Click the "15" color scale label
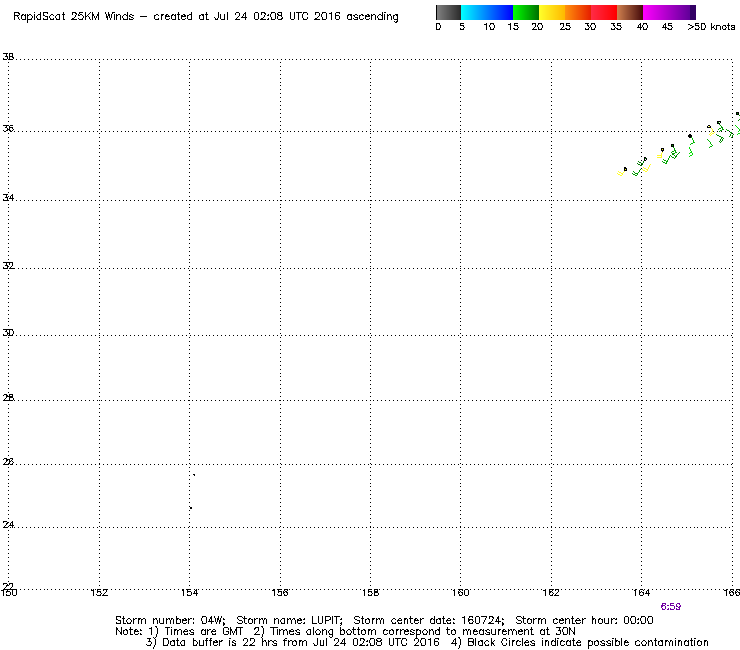740x650 pixels. [x=513, y=27]
